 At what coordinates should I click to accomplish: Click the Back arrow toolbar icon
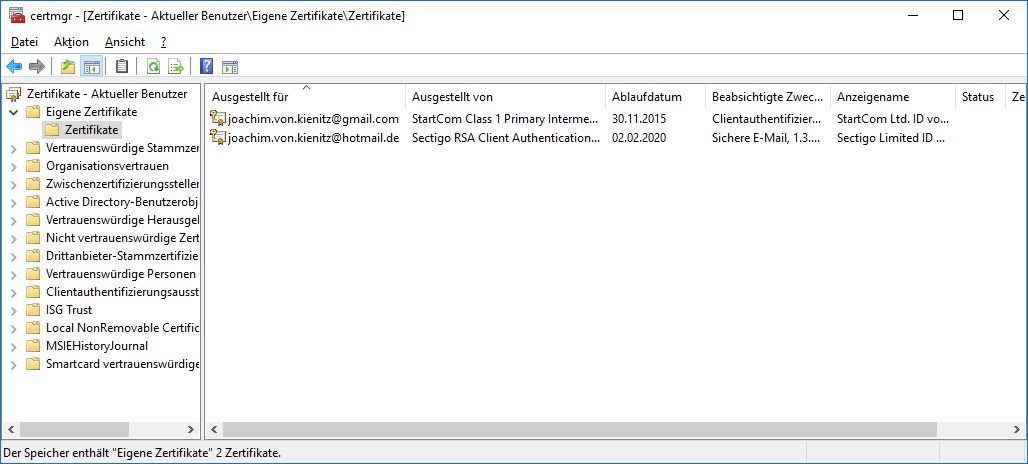(14, 67)
